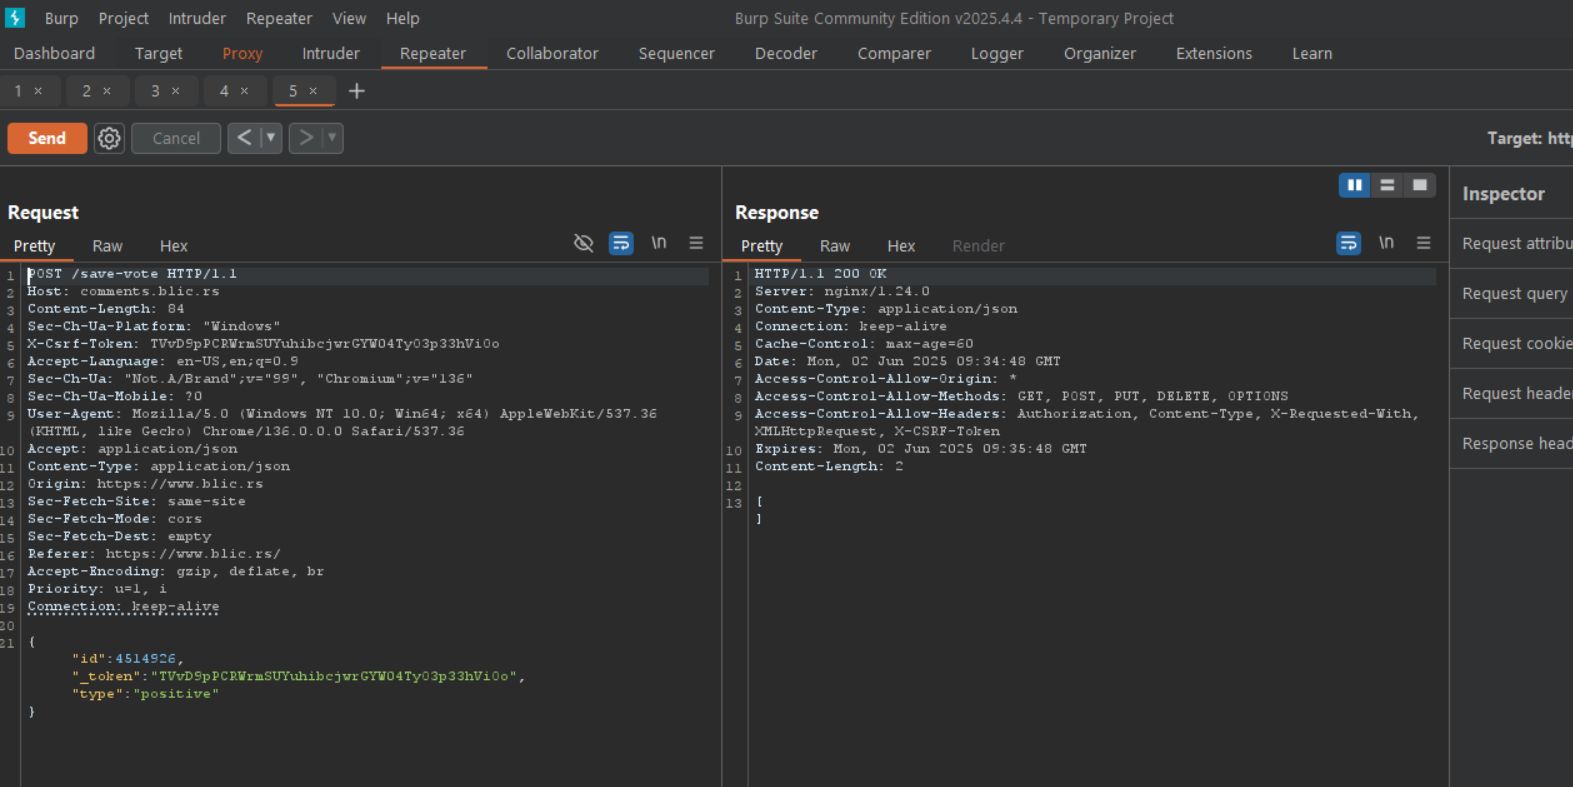Click the "id":4514926 JSON value
1573x787 pixels.
click(145, 659)
